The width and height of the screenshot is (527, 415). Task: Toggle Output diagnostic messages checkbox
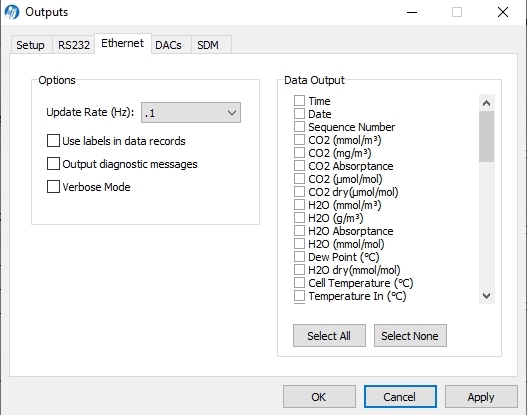53,164
